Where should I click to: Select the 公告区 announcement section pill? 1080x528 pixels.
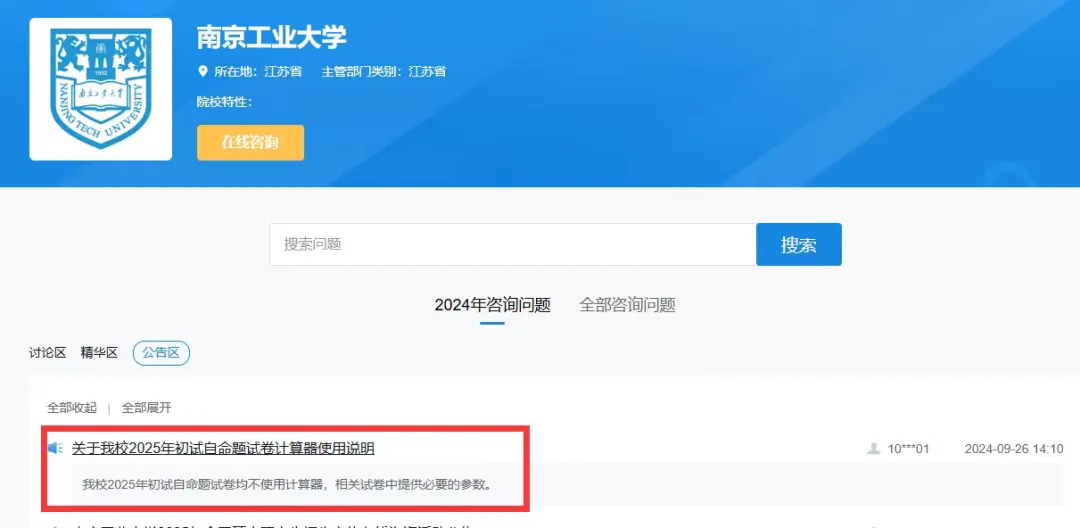(161, 353)
